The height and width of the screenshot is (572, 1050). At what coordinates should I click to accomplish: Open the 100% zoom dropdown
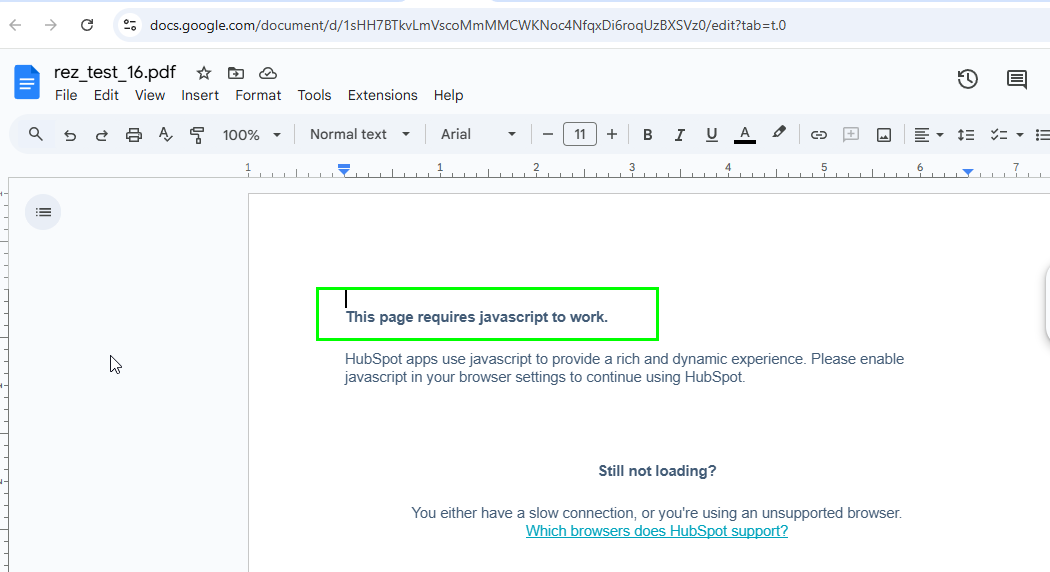(251, 135)
